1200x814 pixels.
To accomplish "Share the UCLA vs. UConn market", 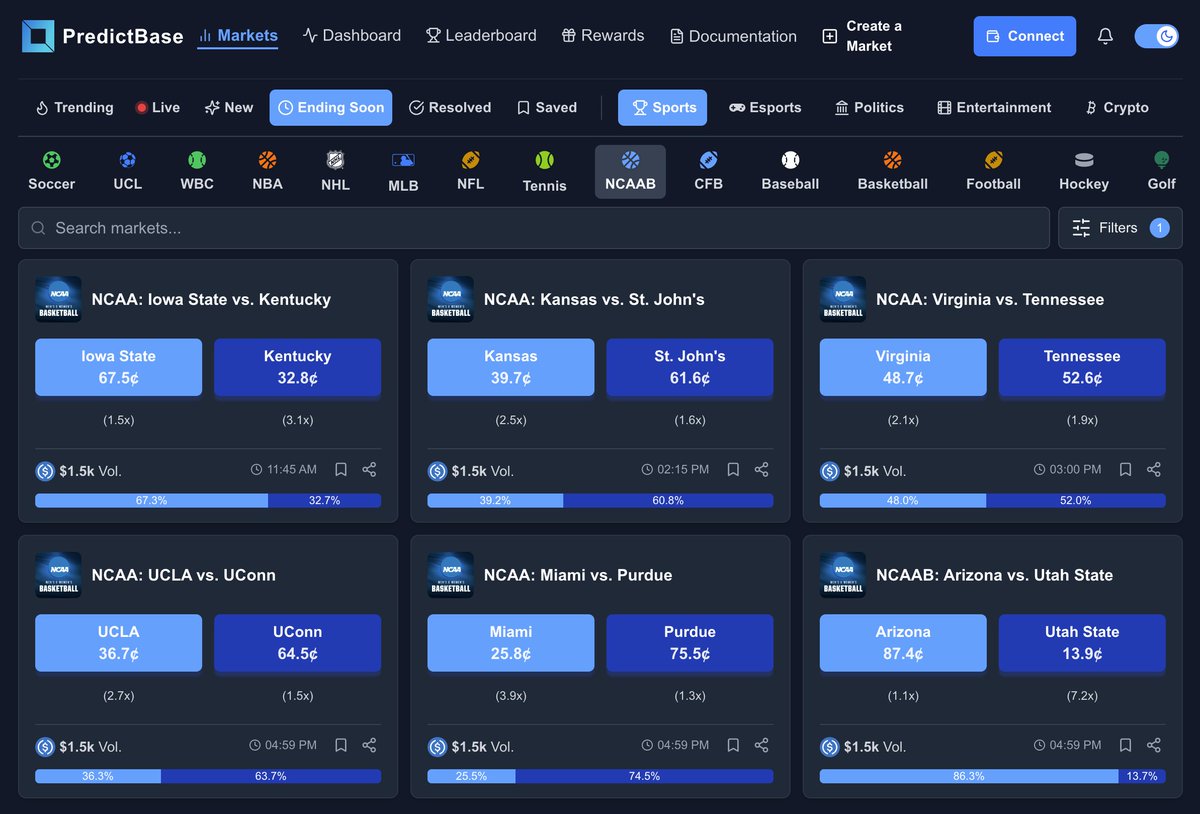I will point(369,745).
